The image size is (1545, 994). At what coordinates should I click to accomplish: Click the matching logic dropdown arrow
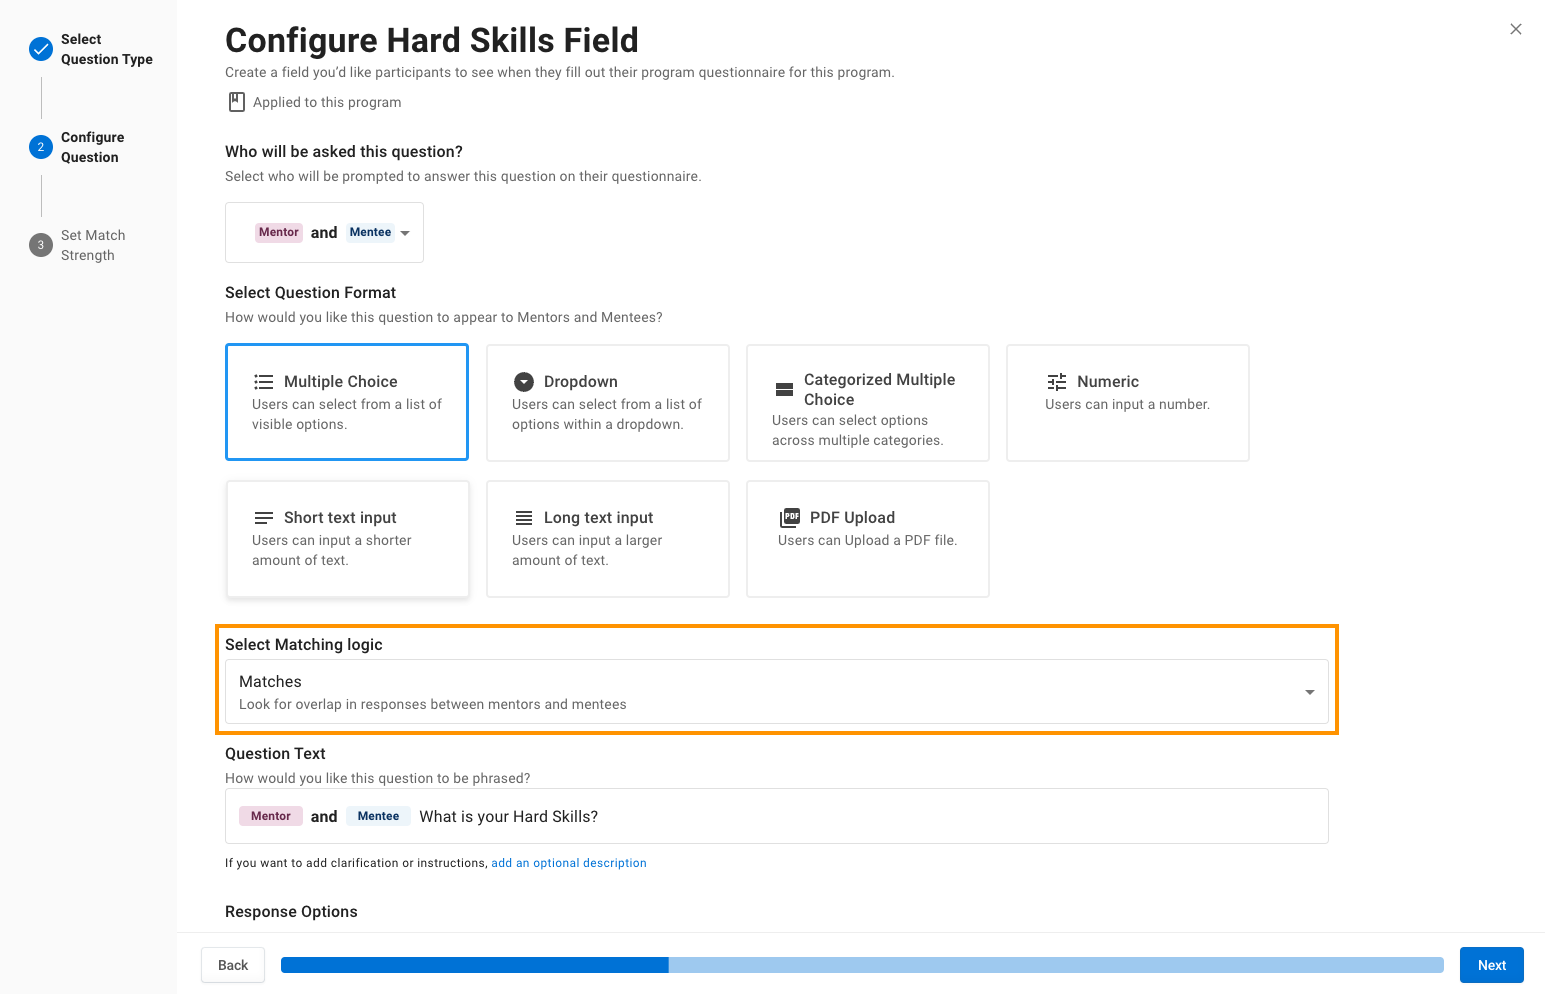coord(1310,692)
